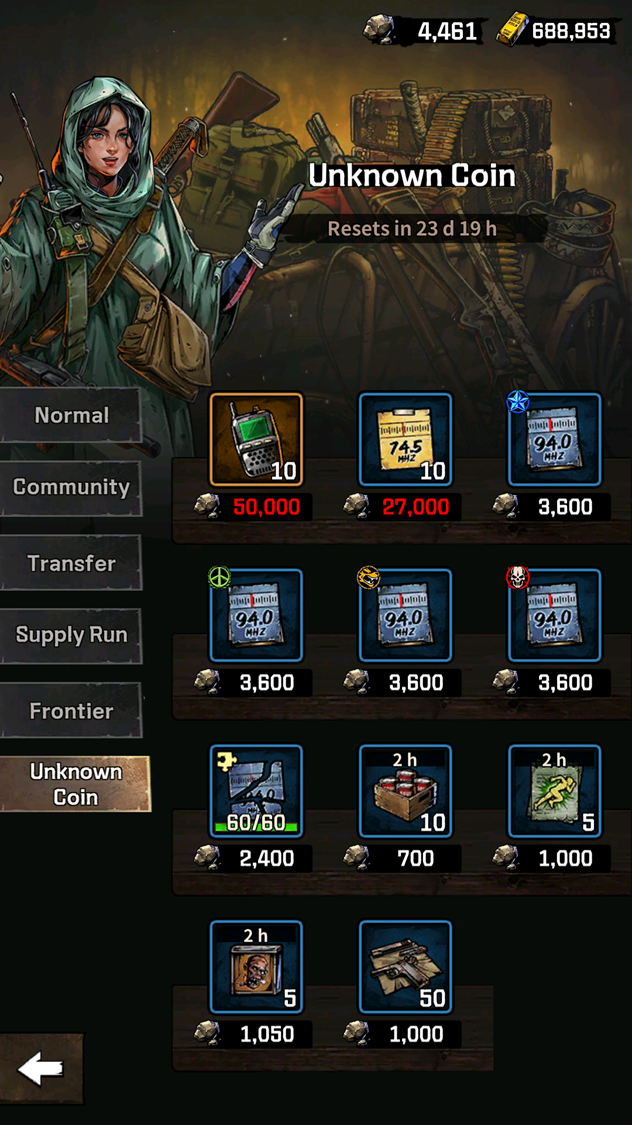Choose the 94.0 MHz card with red skull badge
632x1125 pixels.
tap(555, 615)
